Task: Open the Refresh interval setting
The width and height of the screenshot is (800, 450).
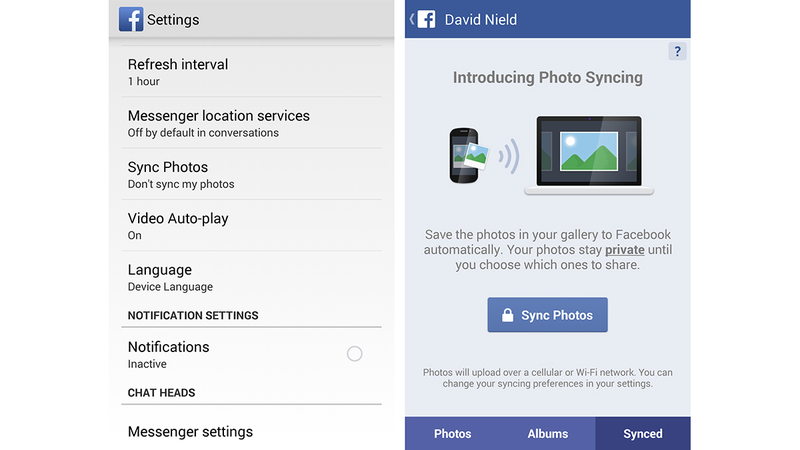Action: (x=251, y=72)
